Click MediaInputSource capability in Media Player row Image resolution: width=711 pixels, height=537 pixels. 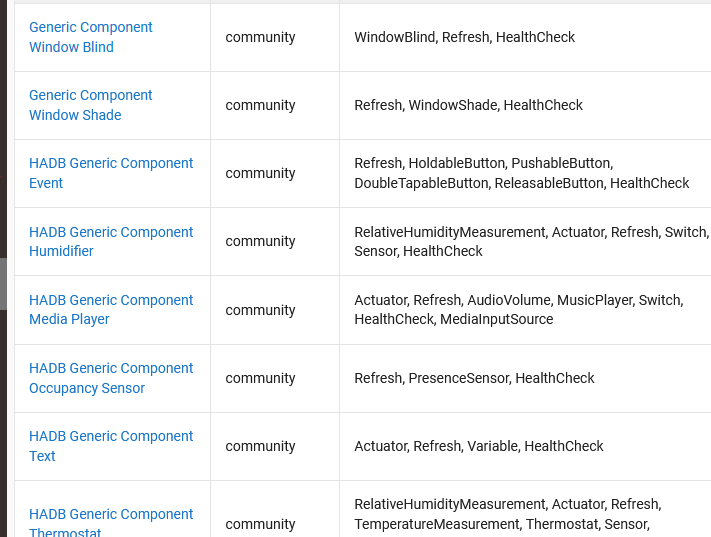(497, 319)
